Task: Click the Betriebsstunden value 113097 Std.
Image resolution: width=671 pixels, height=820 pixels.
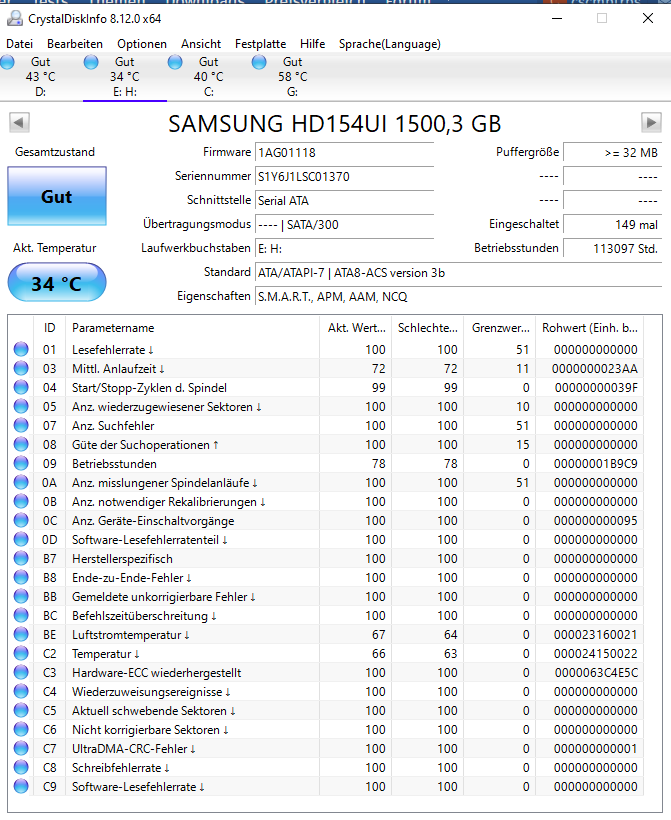Action: pyautogui.click(x=612, y=249)
